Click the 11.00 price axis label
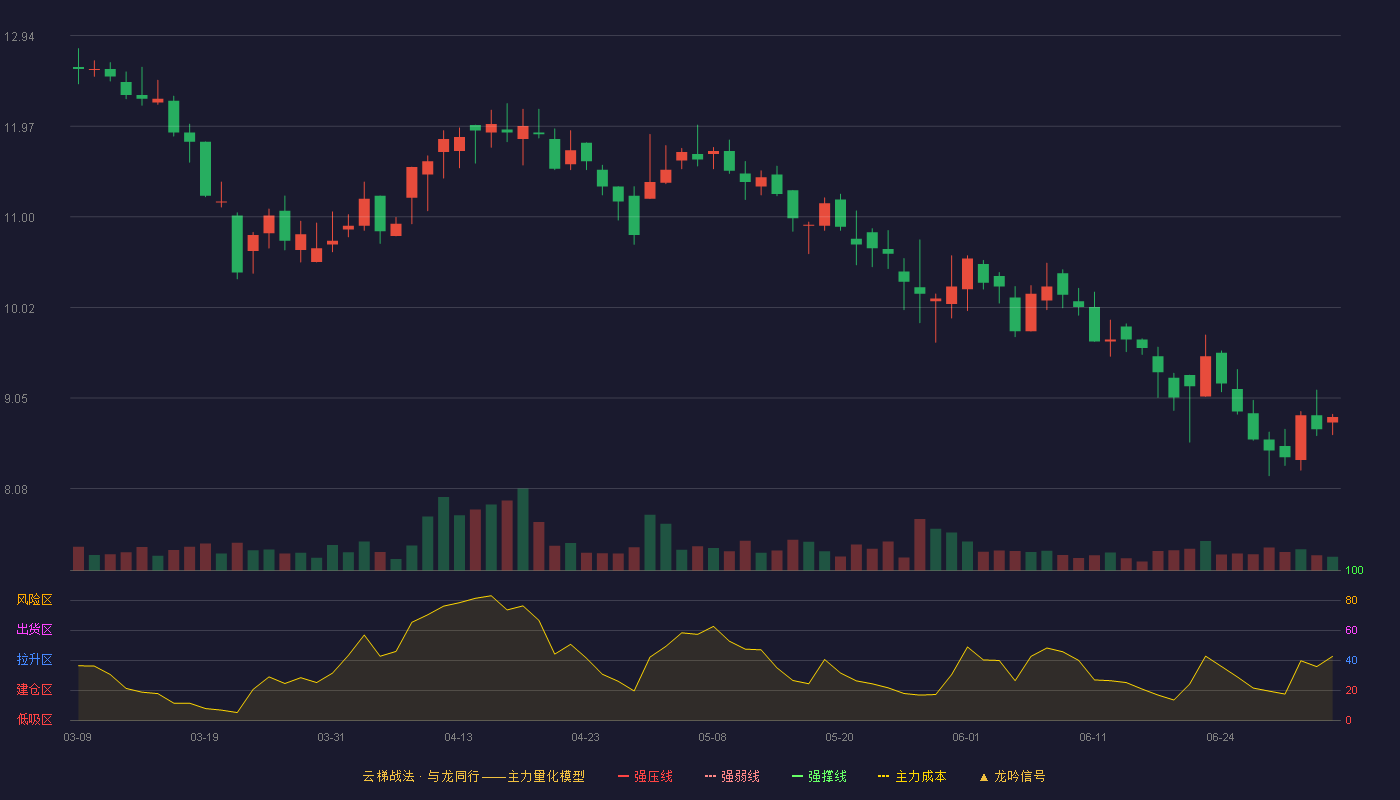Viewport: 1400px width, 800px height. pyautogui.click(x=19, y=218)
